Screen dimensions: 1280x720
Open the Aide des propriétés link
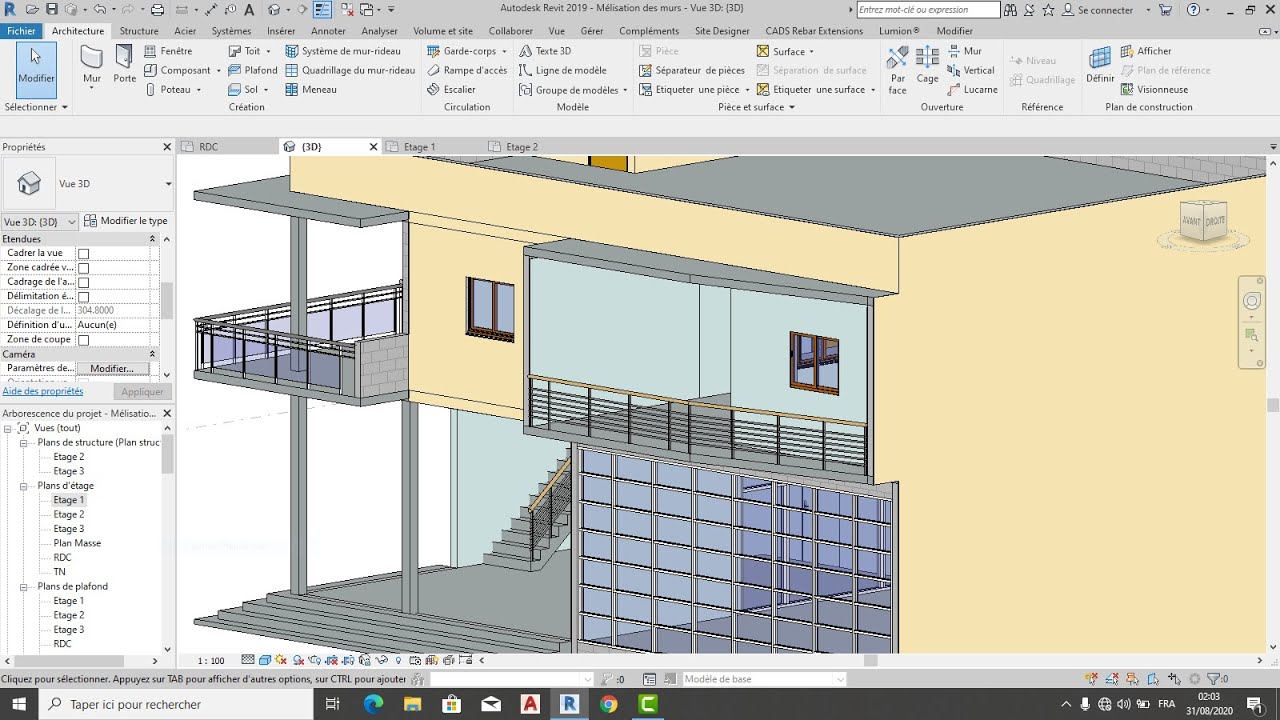(43, 391)
